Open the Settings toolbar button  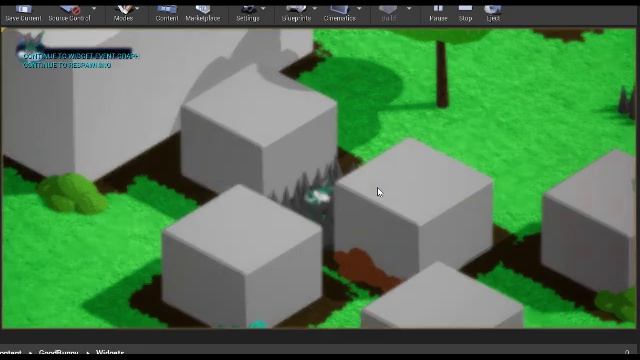[248, 13]
